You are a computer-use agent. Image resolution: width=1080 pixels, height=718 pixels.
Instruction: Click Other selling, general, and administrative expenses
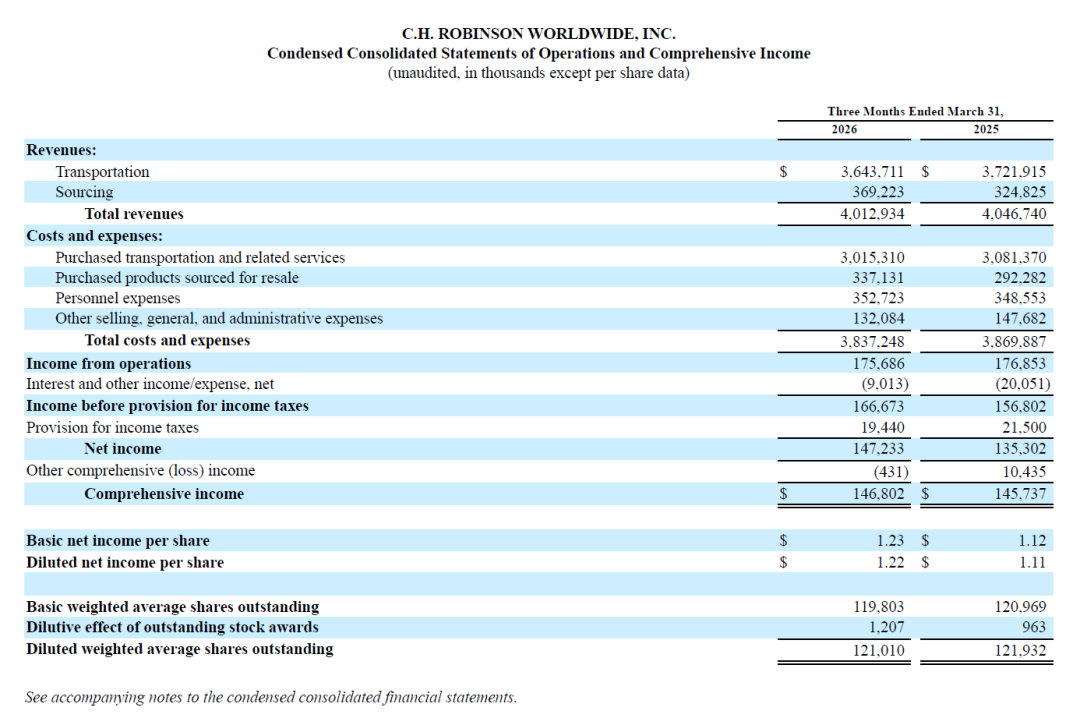pos(219,318)
